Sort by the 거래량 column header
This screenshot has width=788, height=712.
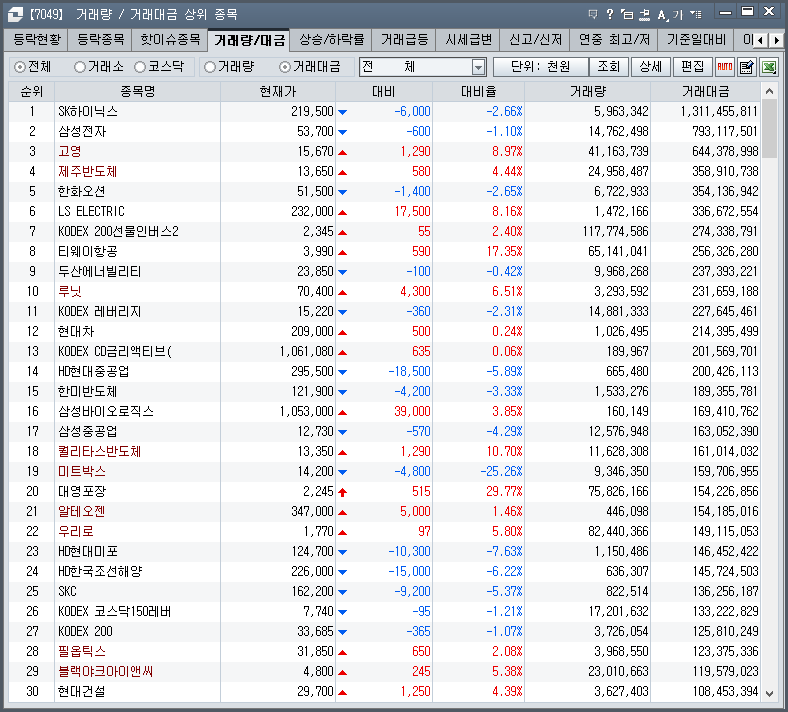pyautogui.click(x=587, y=91)
